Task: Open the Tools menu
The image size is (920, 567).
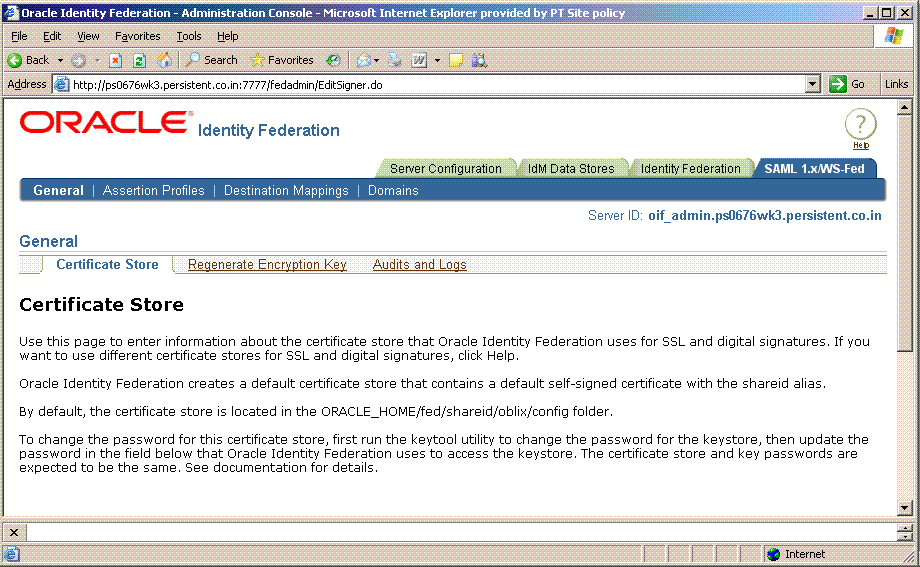Action: [189, 36]
